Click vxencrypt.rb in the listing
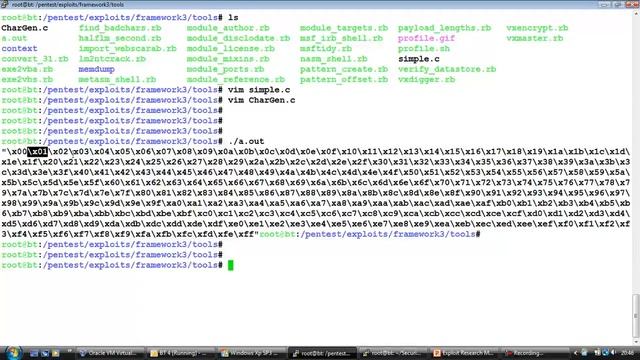Screen dimensions: 640x360 click(x=537, y=28)
